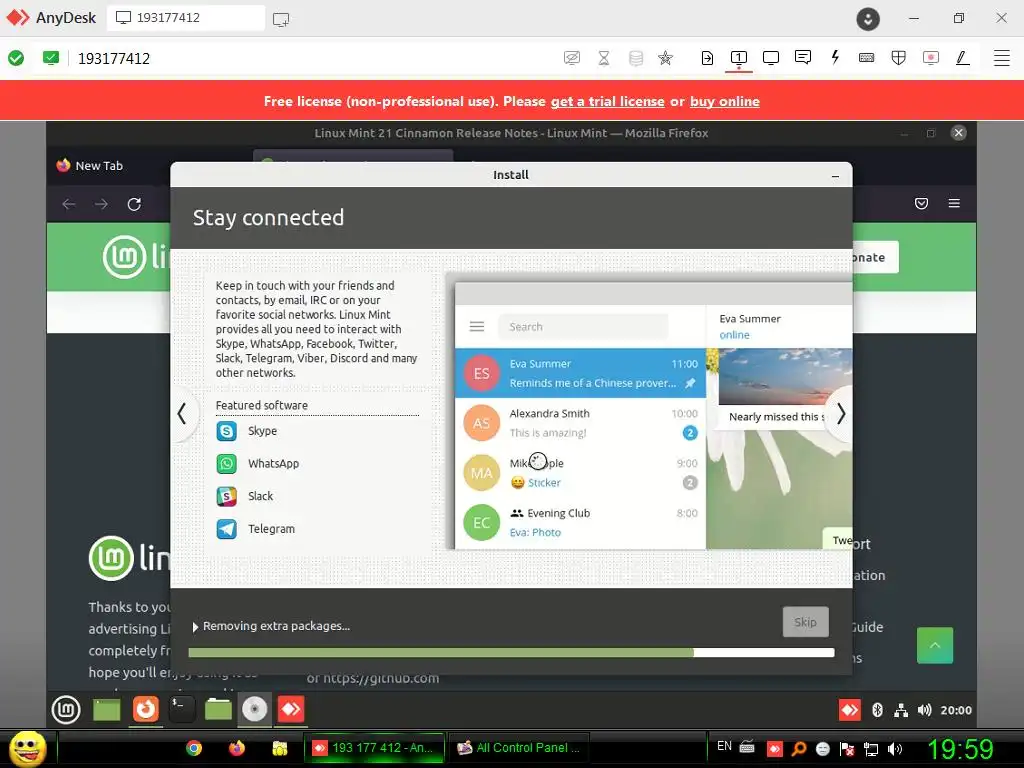Viewport: 1024px width, 768px height.
Task: Select the Evening Club chat row
Action: (x=581, y=522)
